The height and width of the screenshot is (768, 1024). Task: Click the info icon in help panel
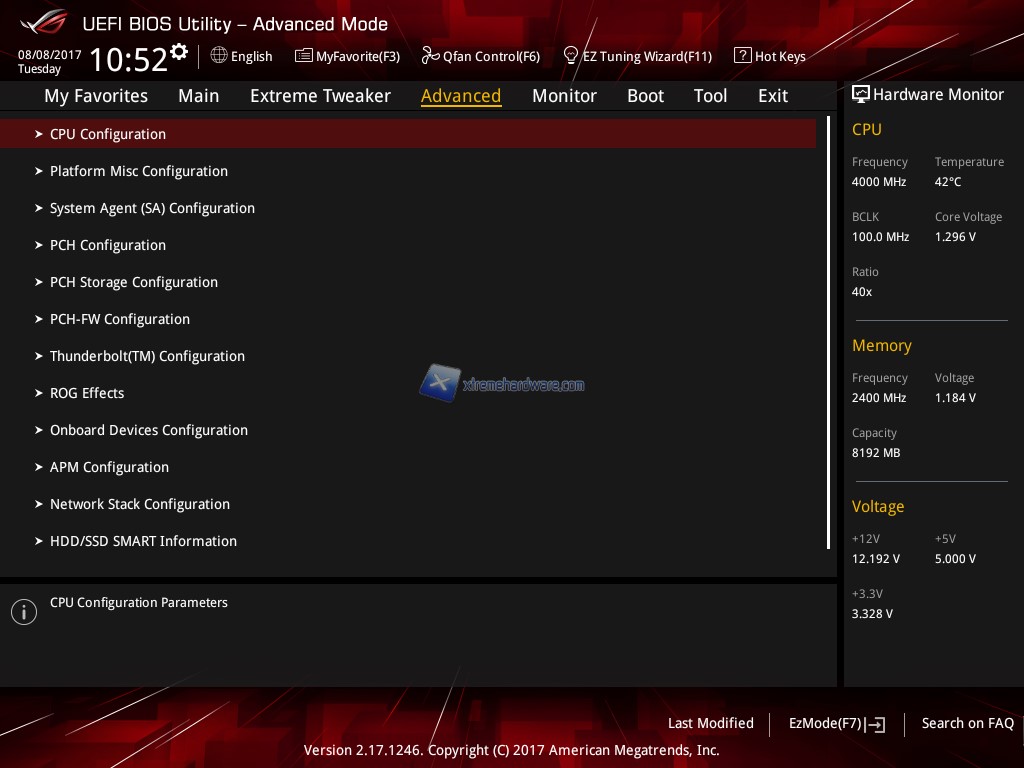pyautogui.click(x=23, y=612)
